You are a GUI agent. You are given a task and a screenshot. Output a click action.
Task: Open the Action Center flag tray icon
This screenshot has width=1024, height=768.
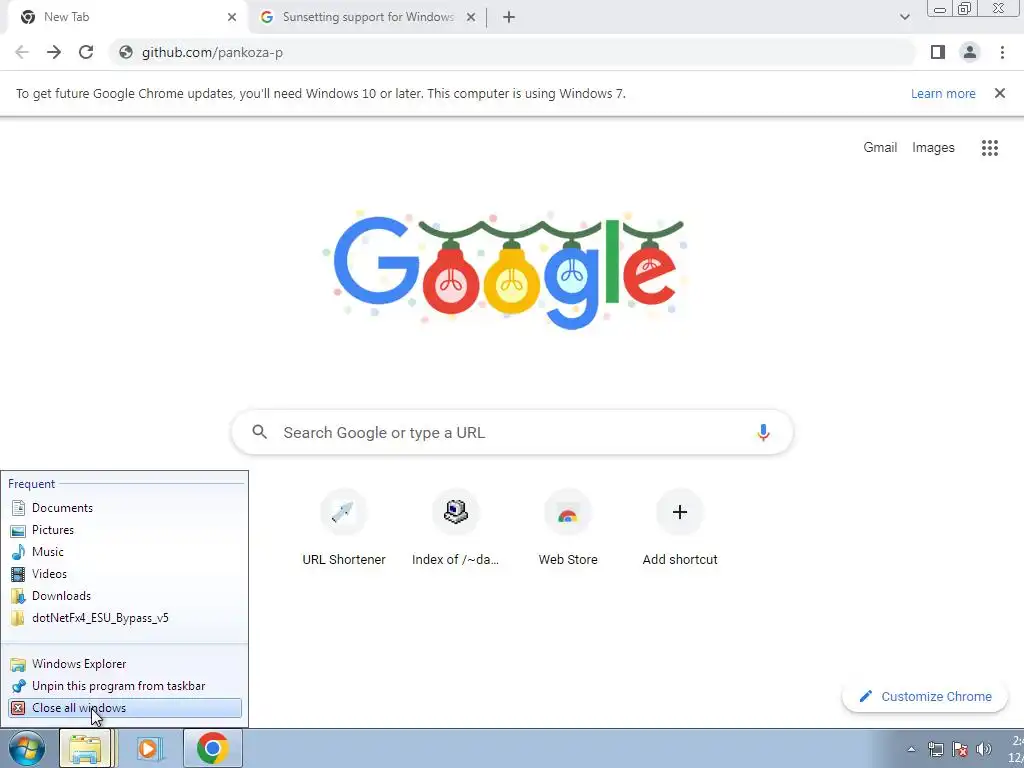click(959, 749)
